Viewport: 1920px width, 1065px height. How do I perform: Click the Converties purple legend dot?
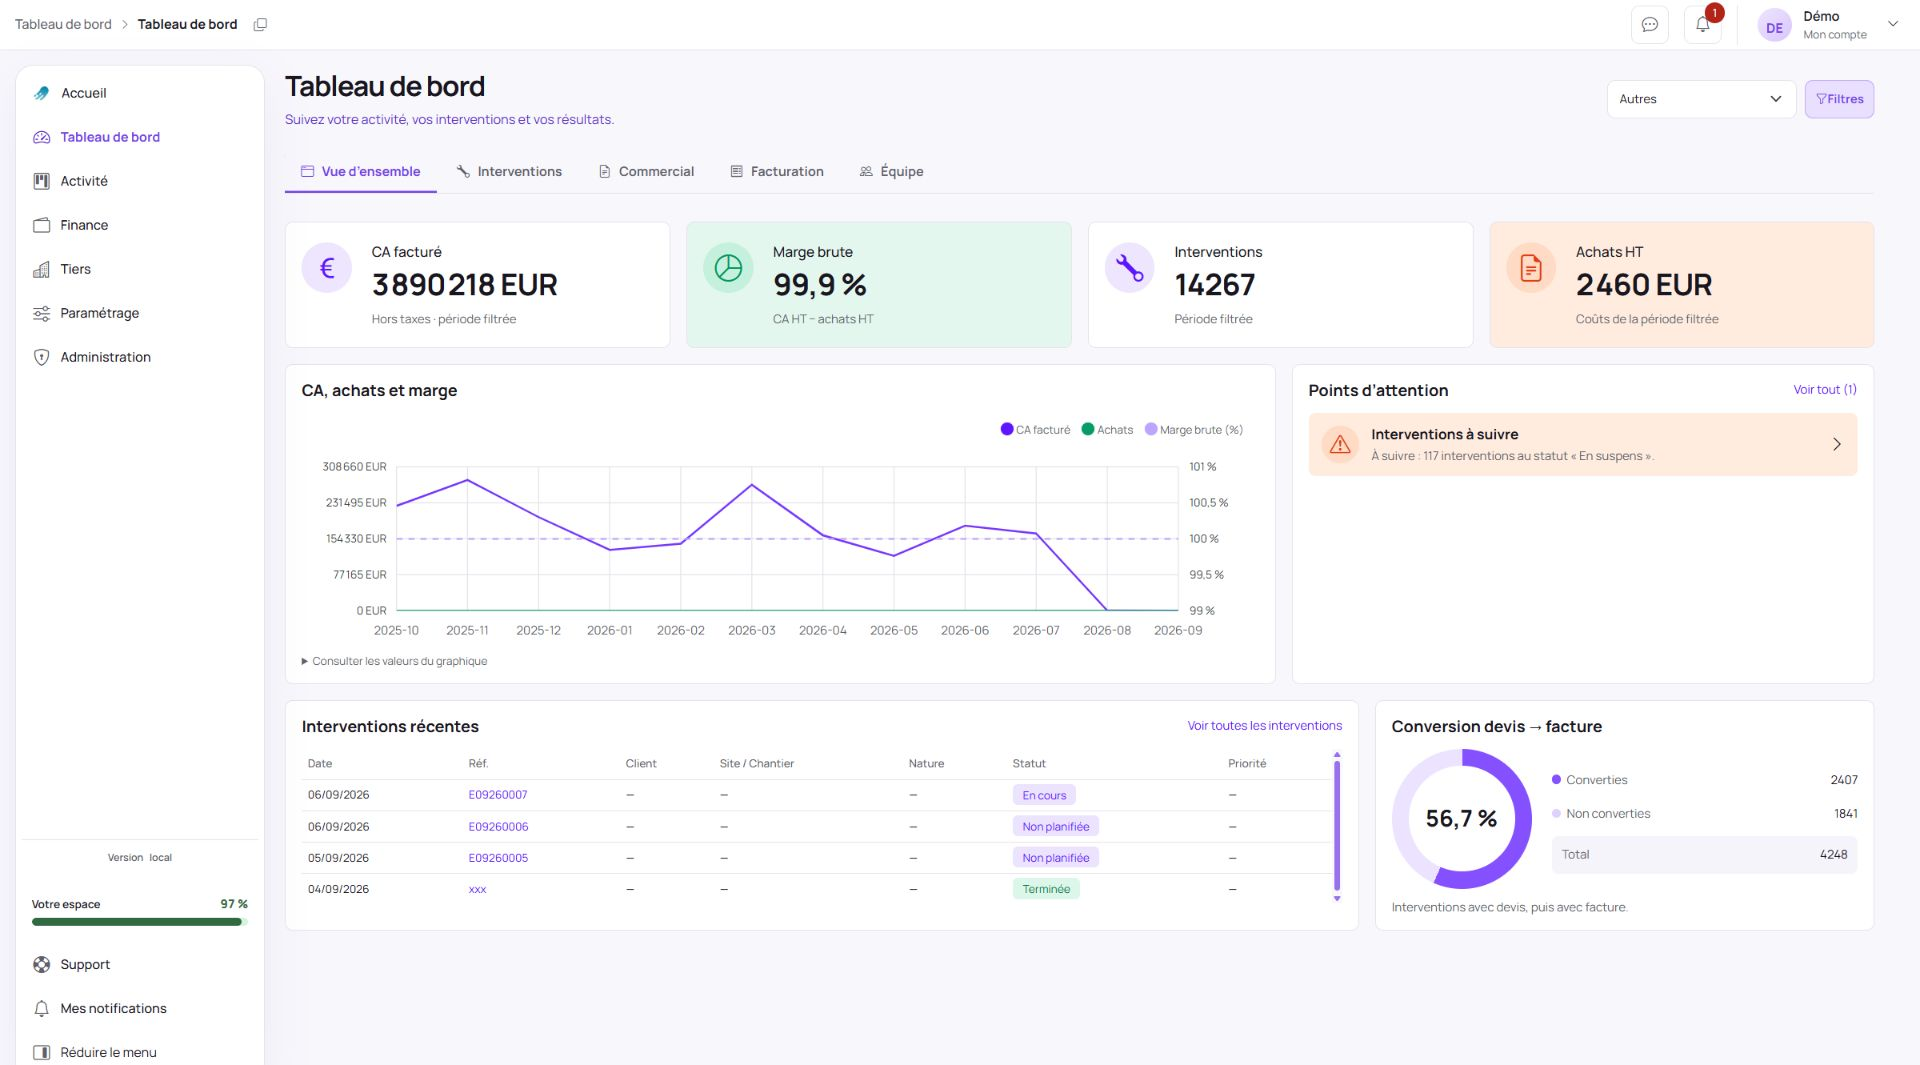point(1556,780)
